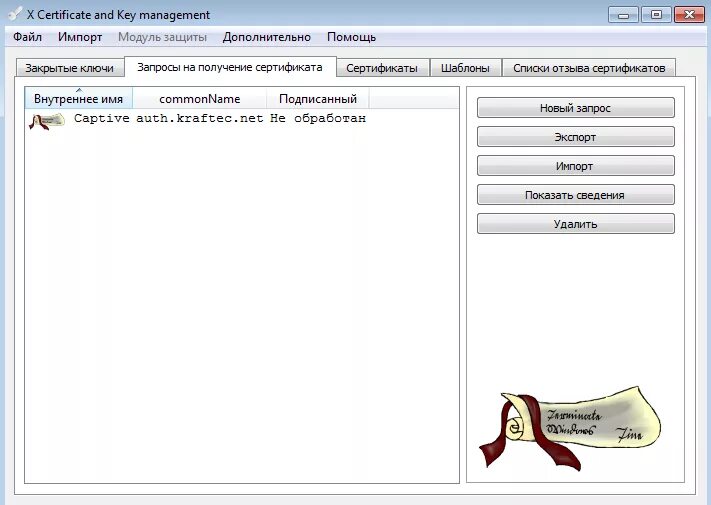Open the Шаблоны tab

pos(465,68)
